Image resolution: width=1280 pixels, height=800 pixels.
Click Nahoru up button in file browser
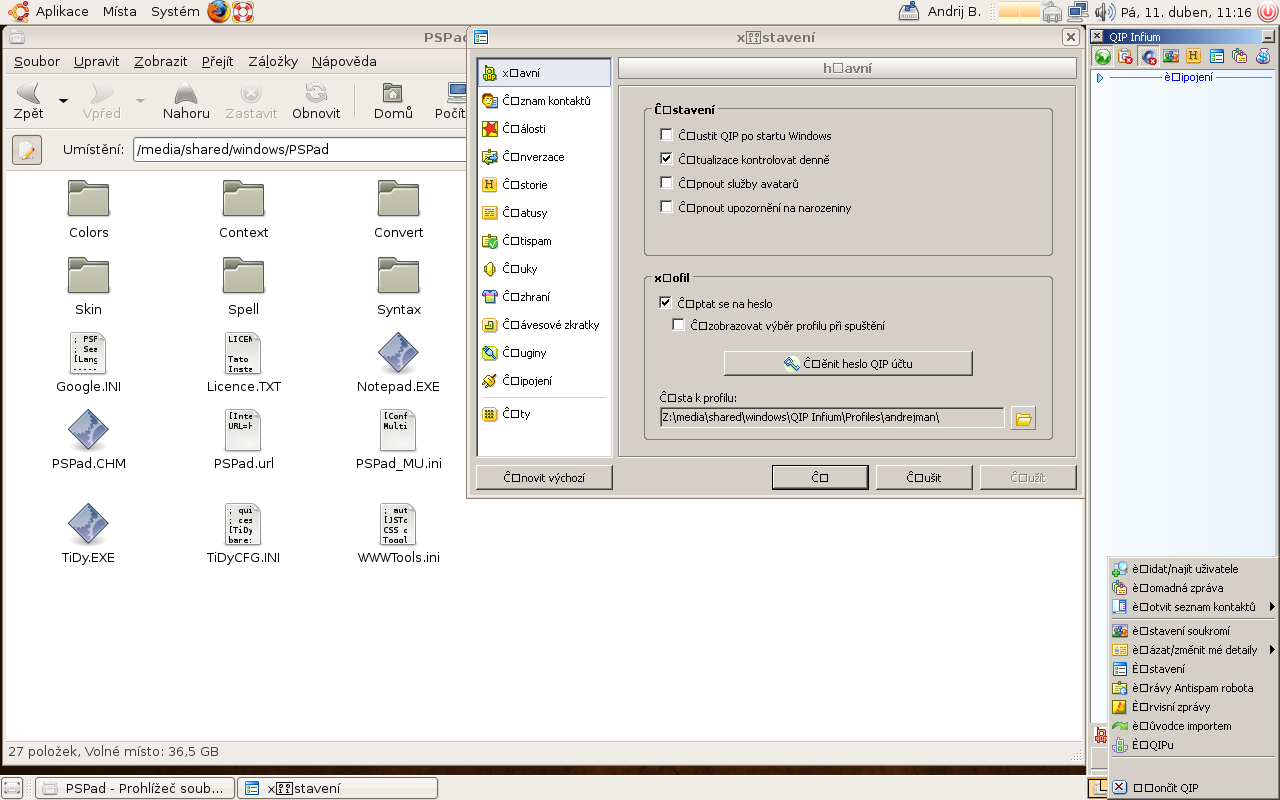[186, 100]
